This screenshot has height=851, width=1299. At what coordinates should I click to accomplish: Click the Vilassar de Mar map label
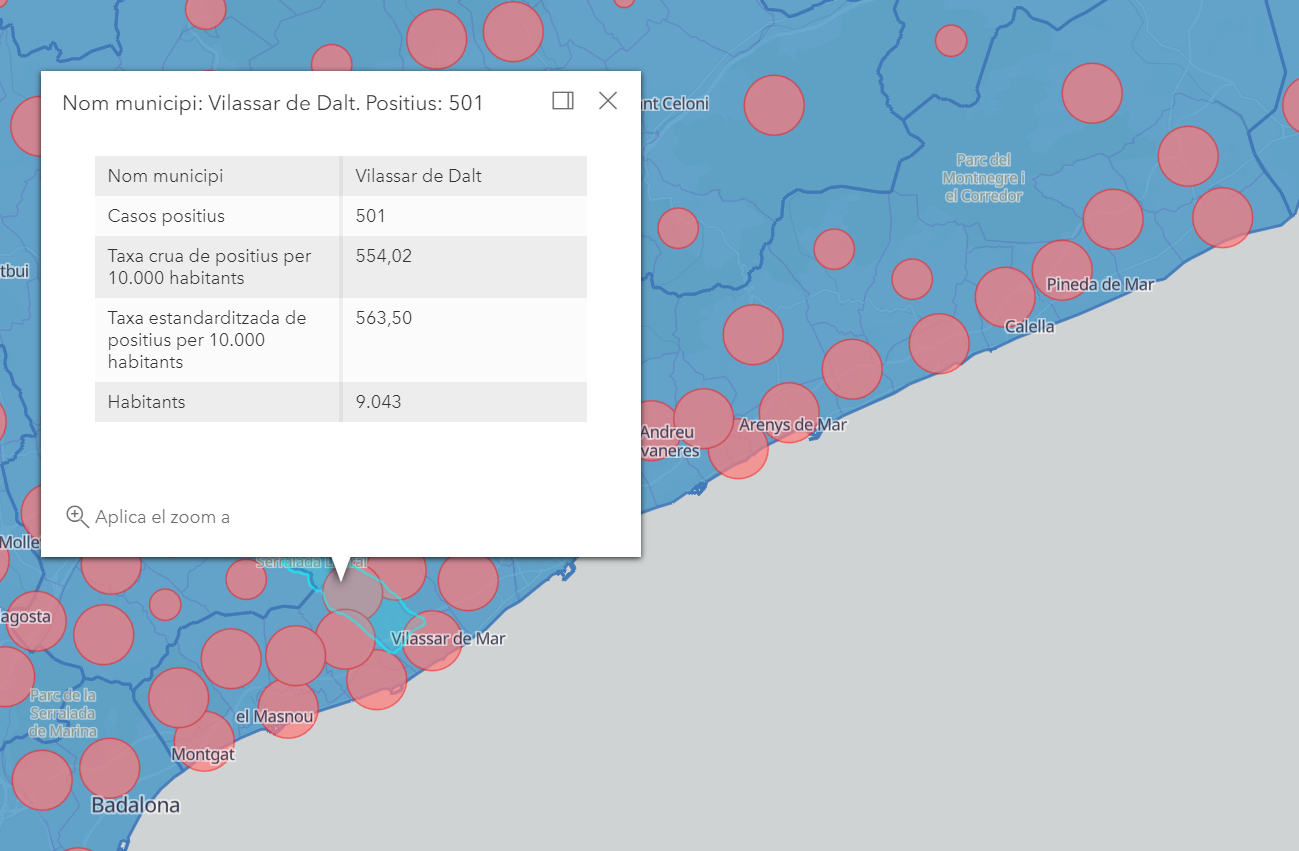(x=449, y=639)
